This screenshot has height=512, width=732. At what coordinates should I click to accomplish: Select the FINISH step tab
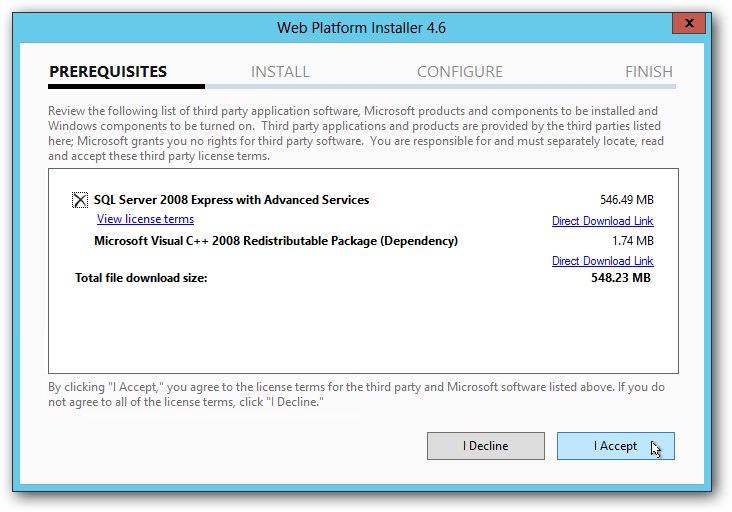pyautogui.click(x=648, y=72)
